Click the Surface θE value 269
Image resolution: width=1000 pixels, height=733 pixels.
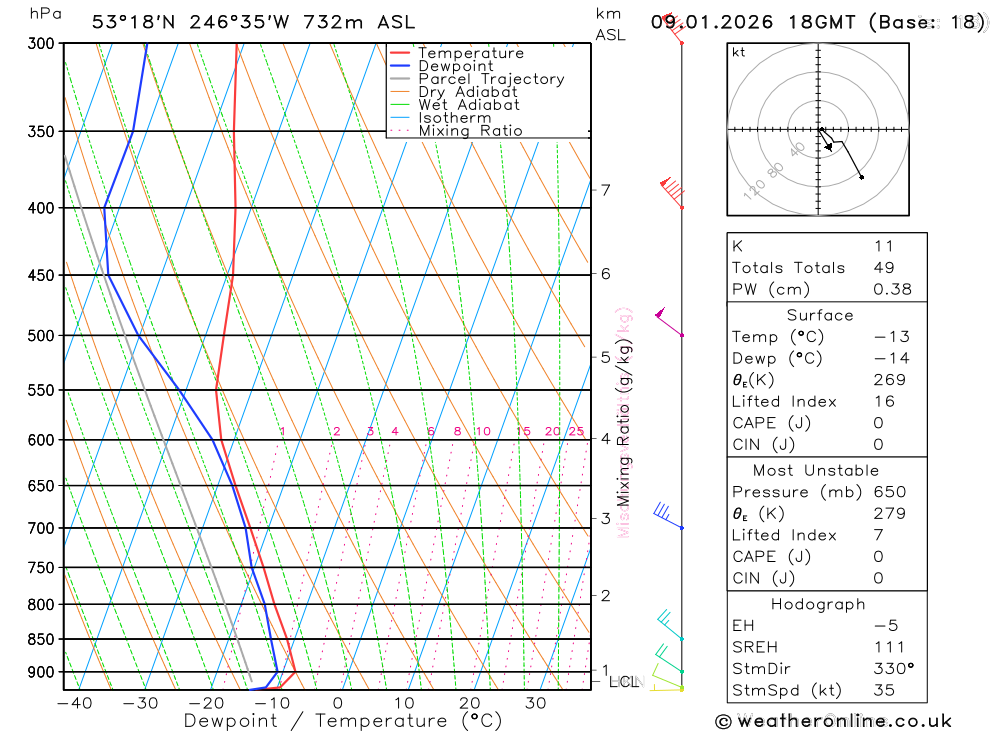click(x=890, y=380)
